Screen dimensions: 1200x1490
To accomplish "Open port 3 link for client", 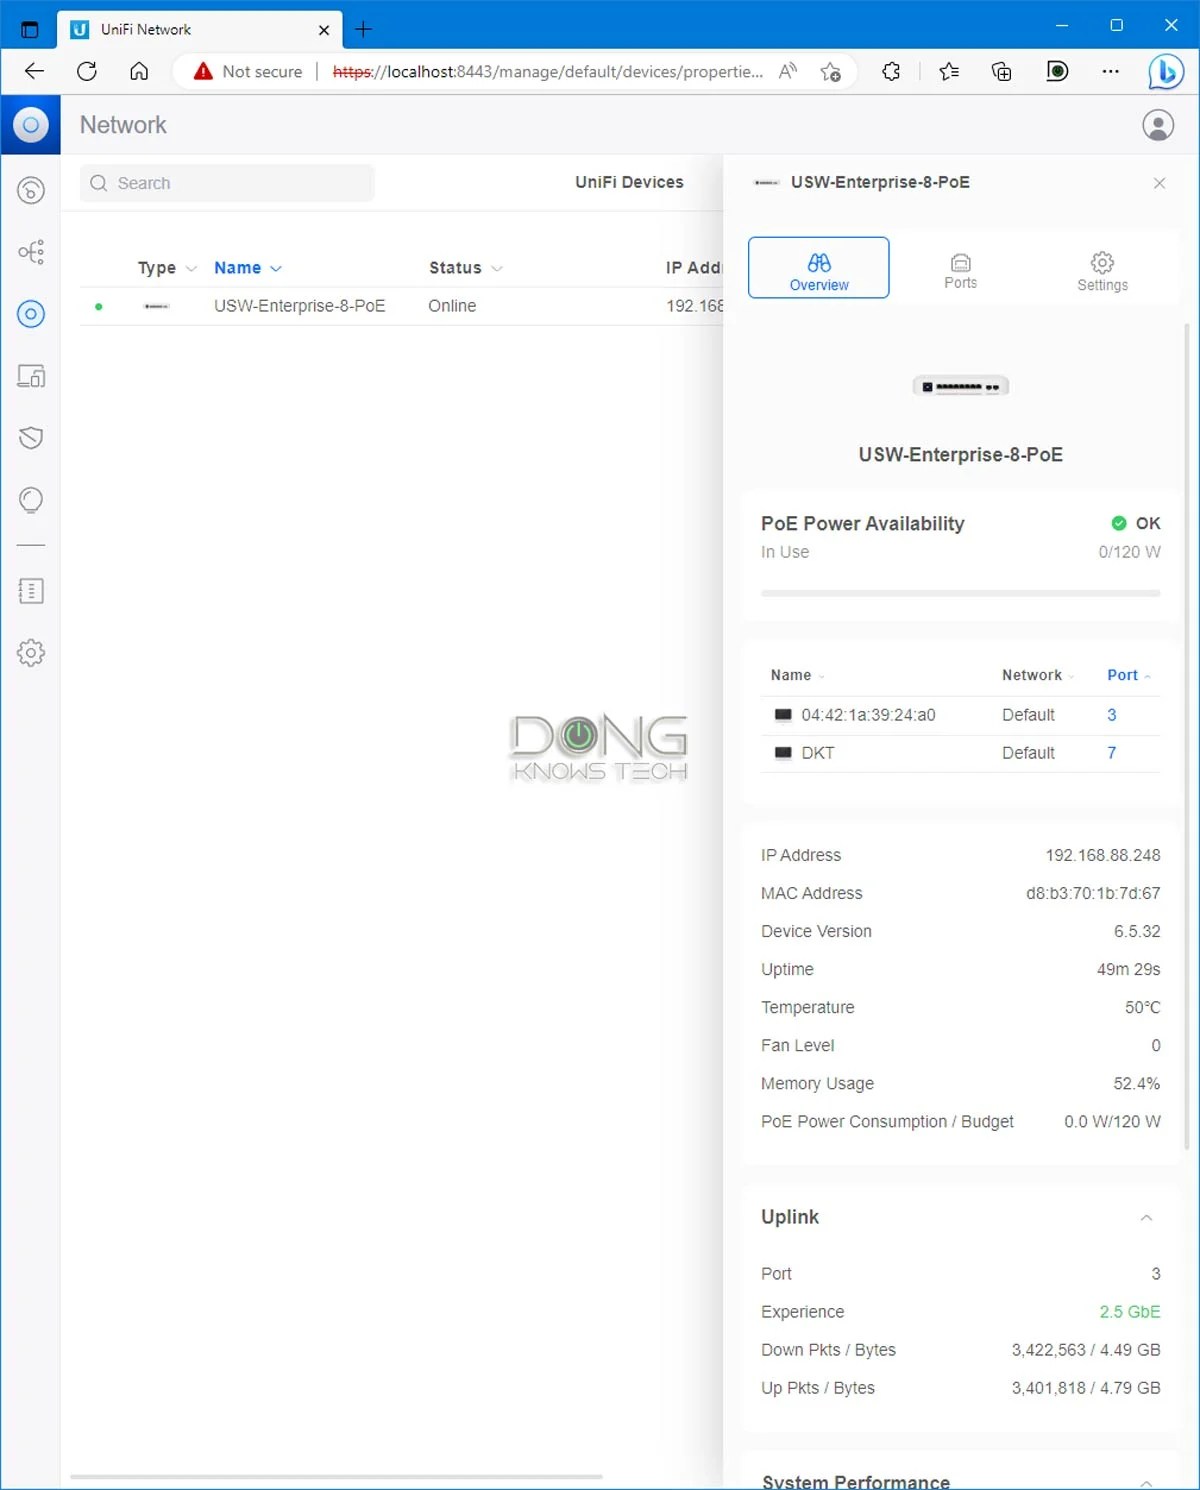I will [x=1111, y=715].
